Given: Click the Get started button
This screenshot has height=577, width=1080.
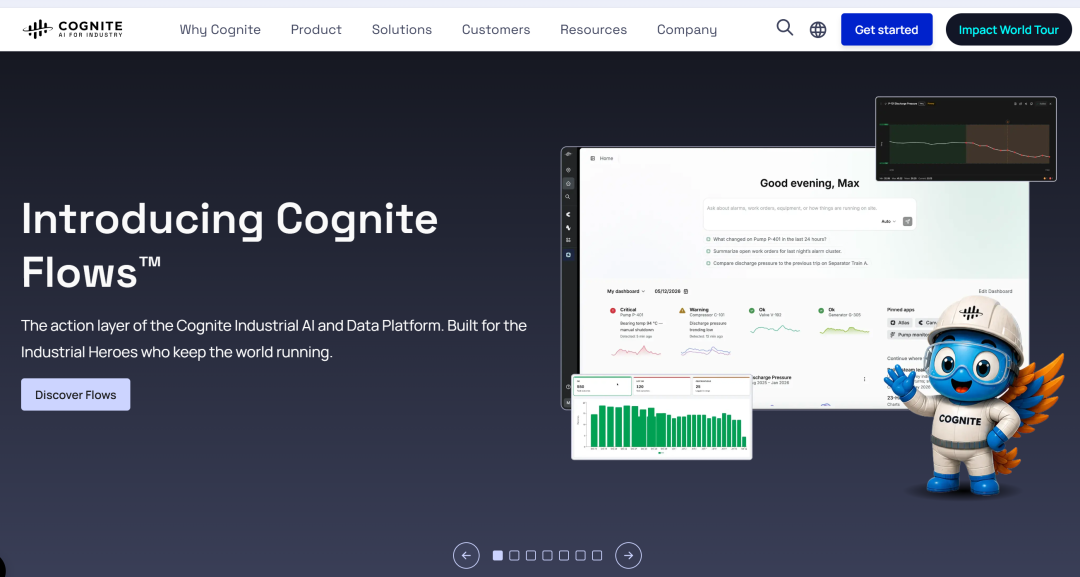Looking at the screenshot, I should click(x=886, y=30).
